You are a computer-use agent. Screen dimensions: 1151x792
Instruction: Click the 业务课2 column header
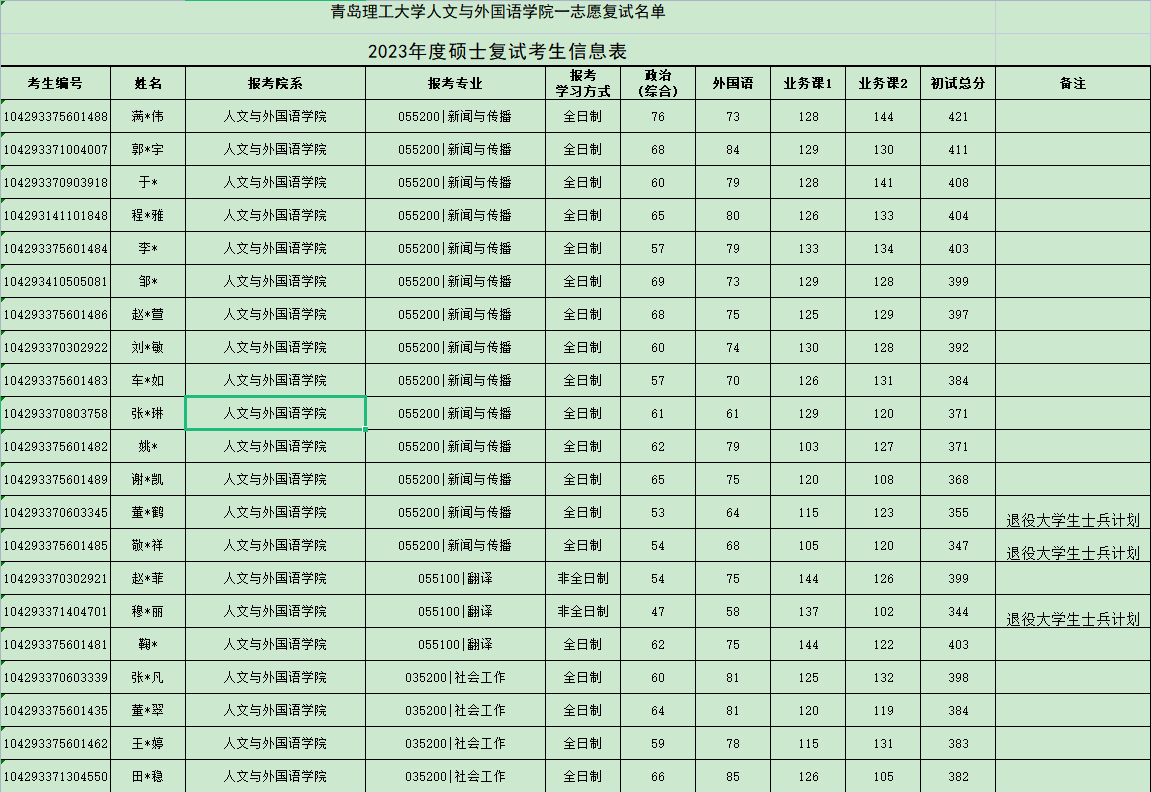[883, 83]
